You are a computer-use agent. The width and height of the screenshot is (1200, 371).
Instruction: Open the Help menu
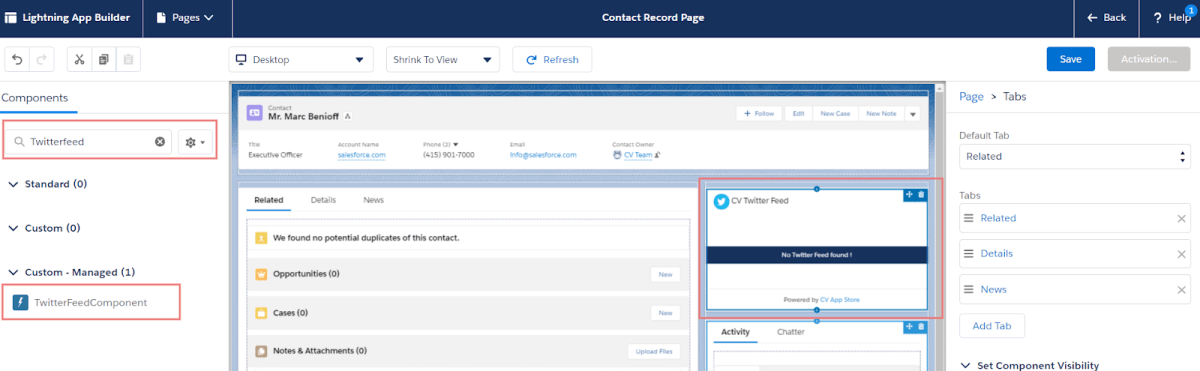point(1171,17)
